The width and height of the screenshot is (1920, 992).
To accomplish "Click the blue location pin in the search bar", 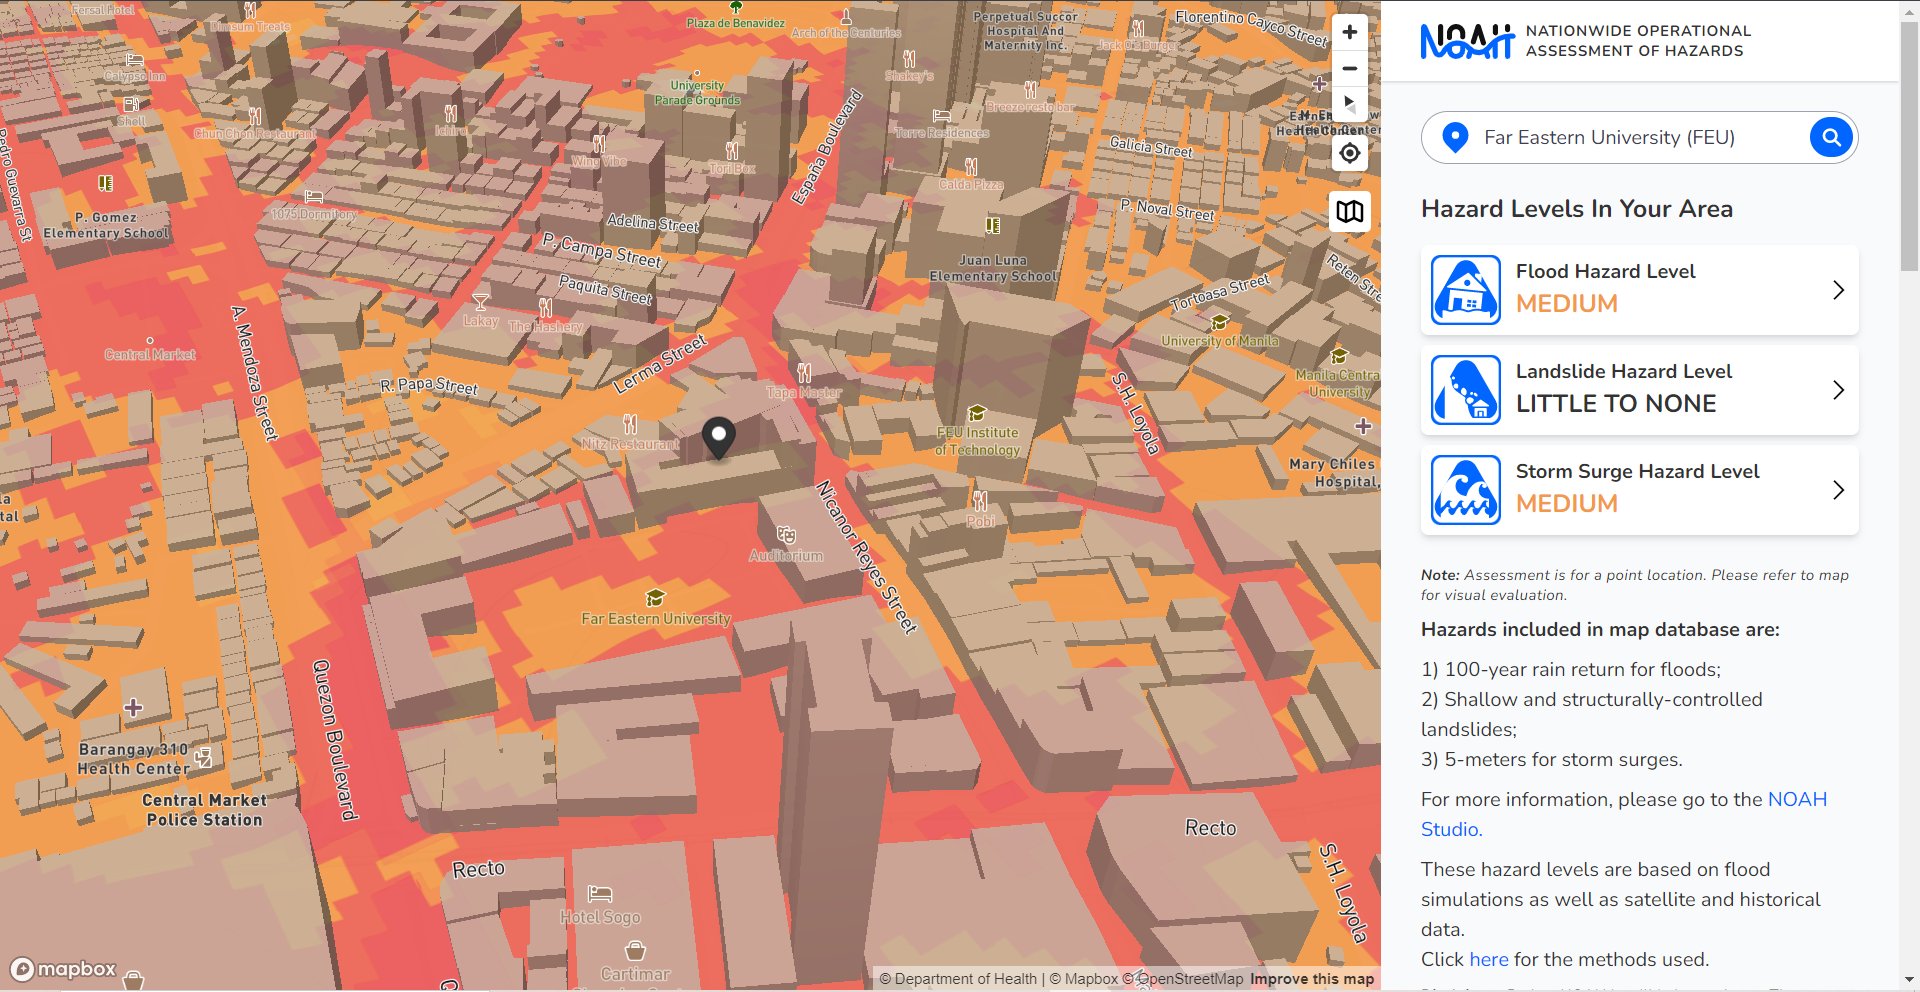I will pos(1455,137).
